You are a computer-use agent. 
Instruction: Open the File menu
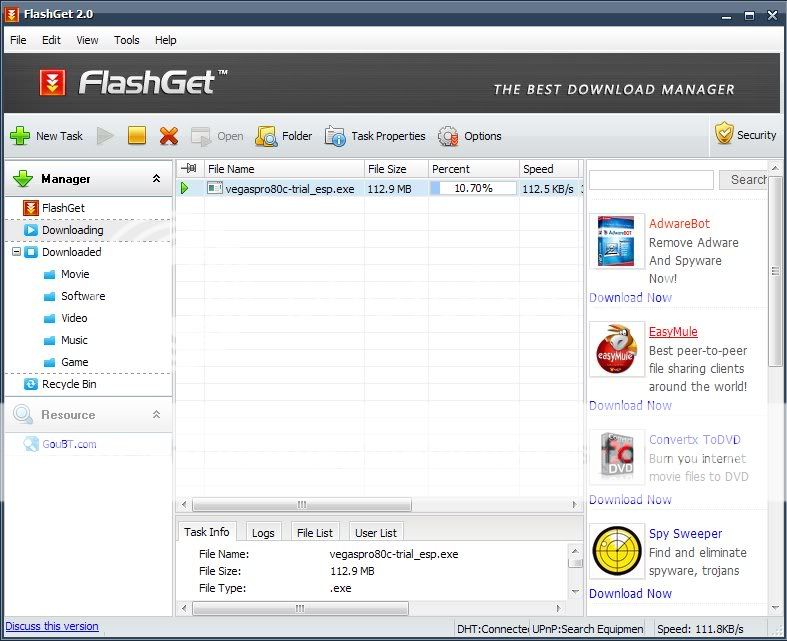18,40
